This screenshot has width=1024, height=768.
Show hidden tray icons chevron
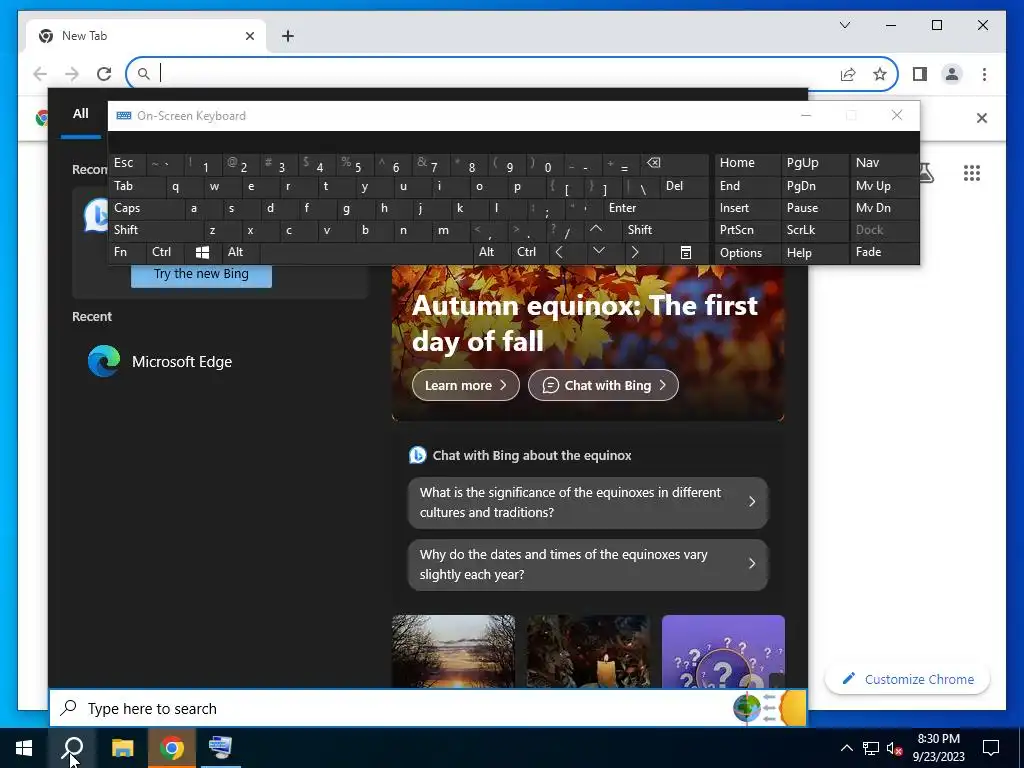tap(846, 748)
